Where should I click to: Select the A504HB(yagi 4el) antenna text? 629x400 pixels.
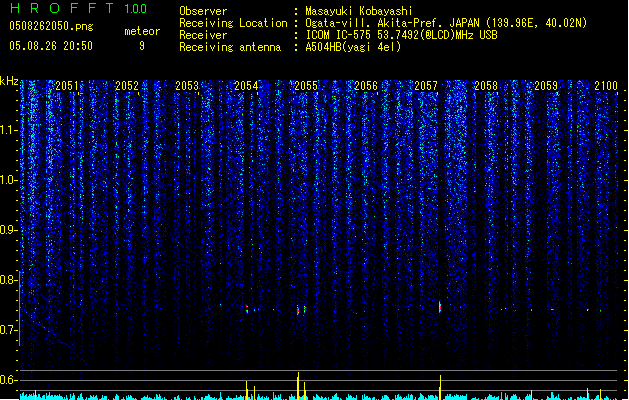click(353, 47)
